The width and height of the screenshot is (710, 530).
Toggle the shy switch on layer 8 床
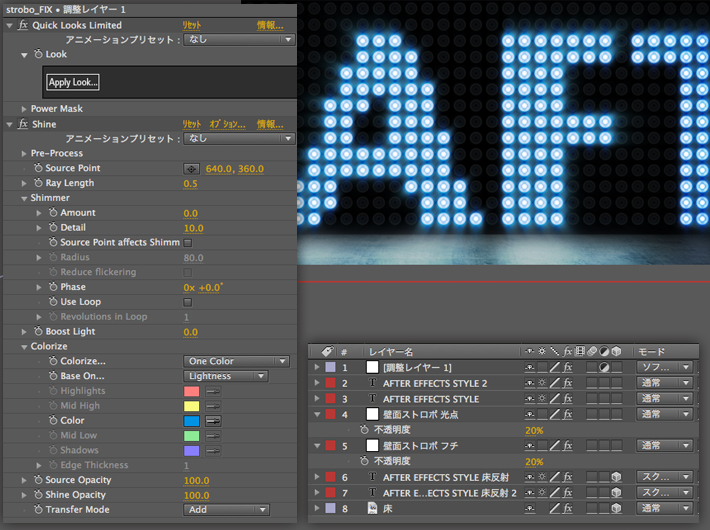[530, 508]
